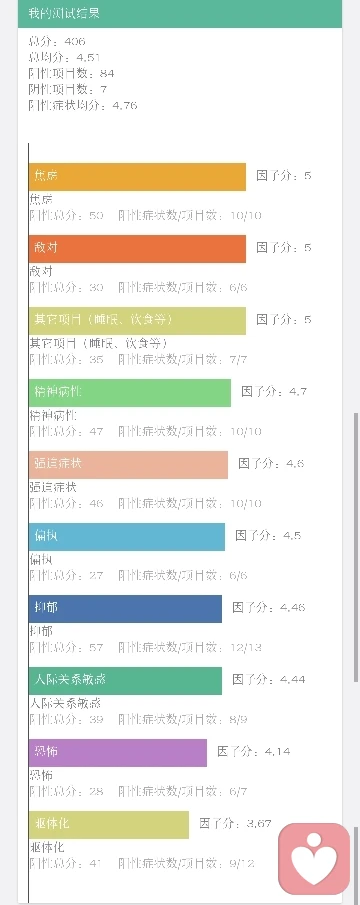Image resolution: width=360 pixels, height=905 pixels.
Task: Click 因子分 4.7 label beside 精神病性
Action: click(274, 392)
